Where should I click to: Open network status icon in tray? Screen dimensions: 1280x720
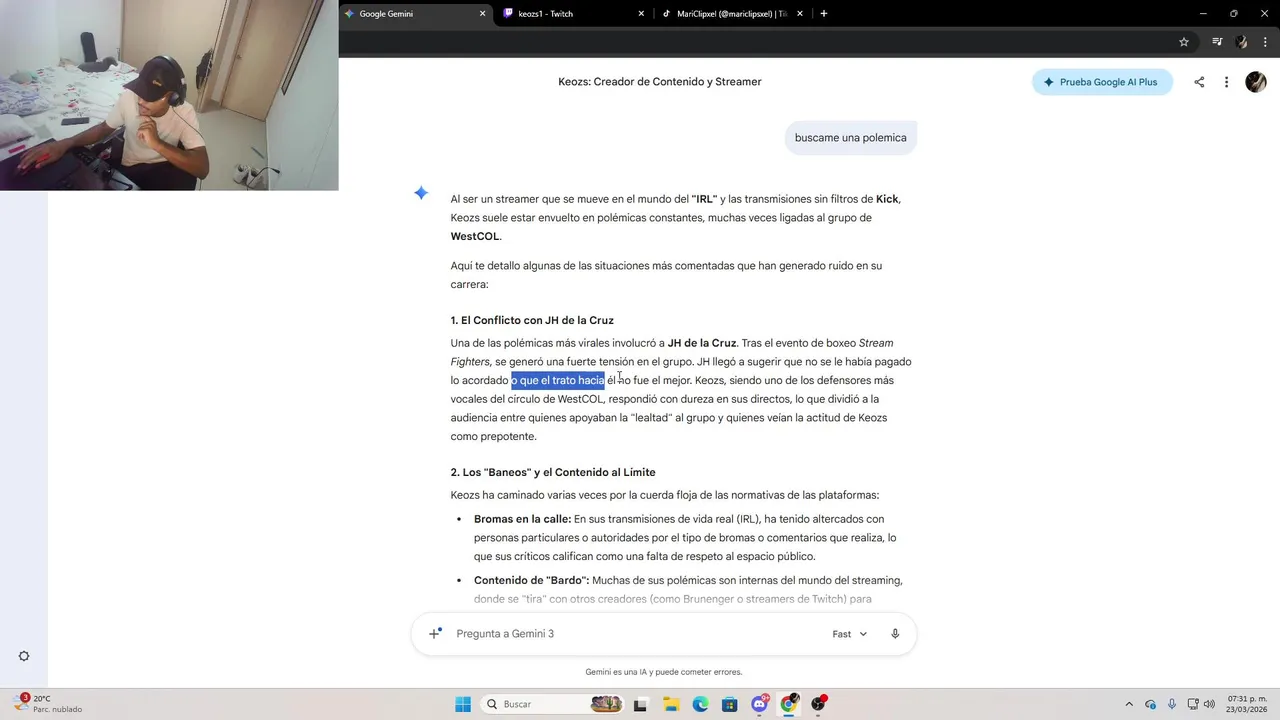pos(1192,704)
